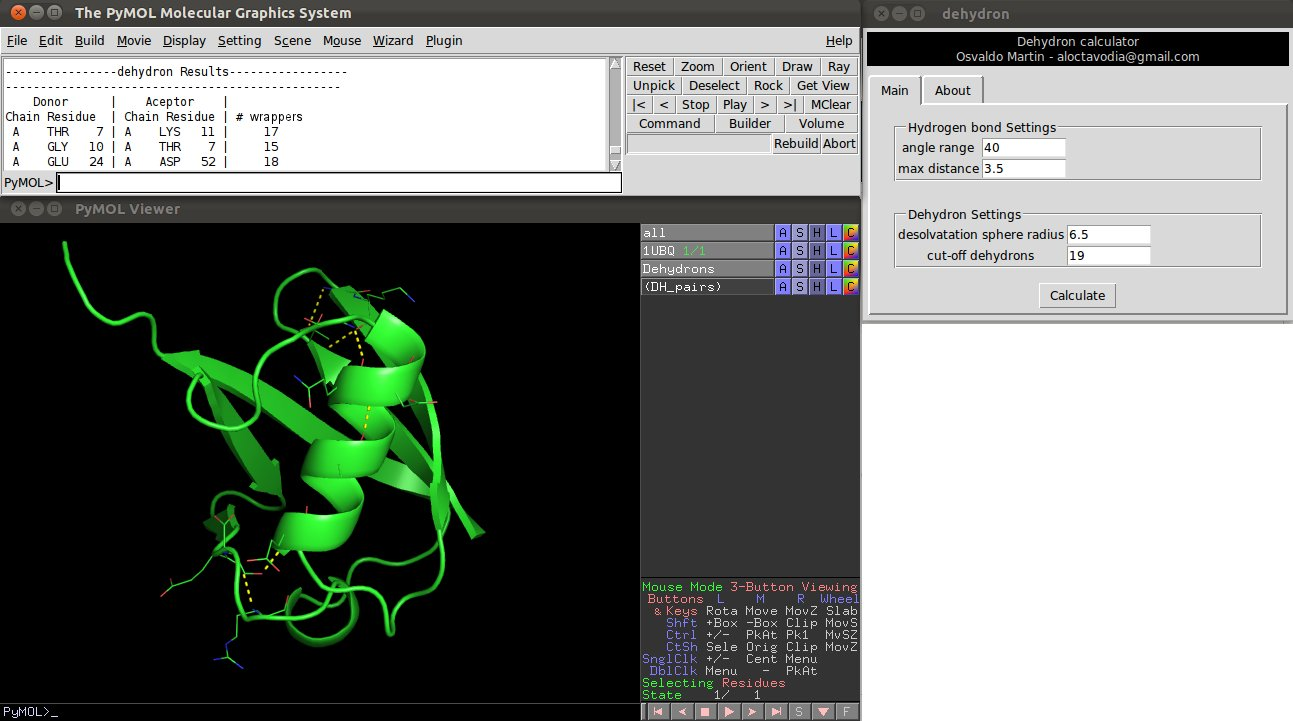Screen dimensions: 1293x721
Task: Open the Show menu for Dehydrons
Action: (800, 269)
